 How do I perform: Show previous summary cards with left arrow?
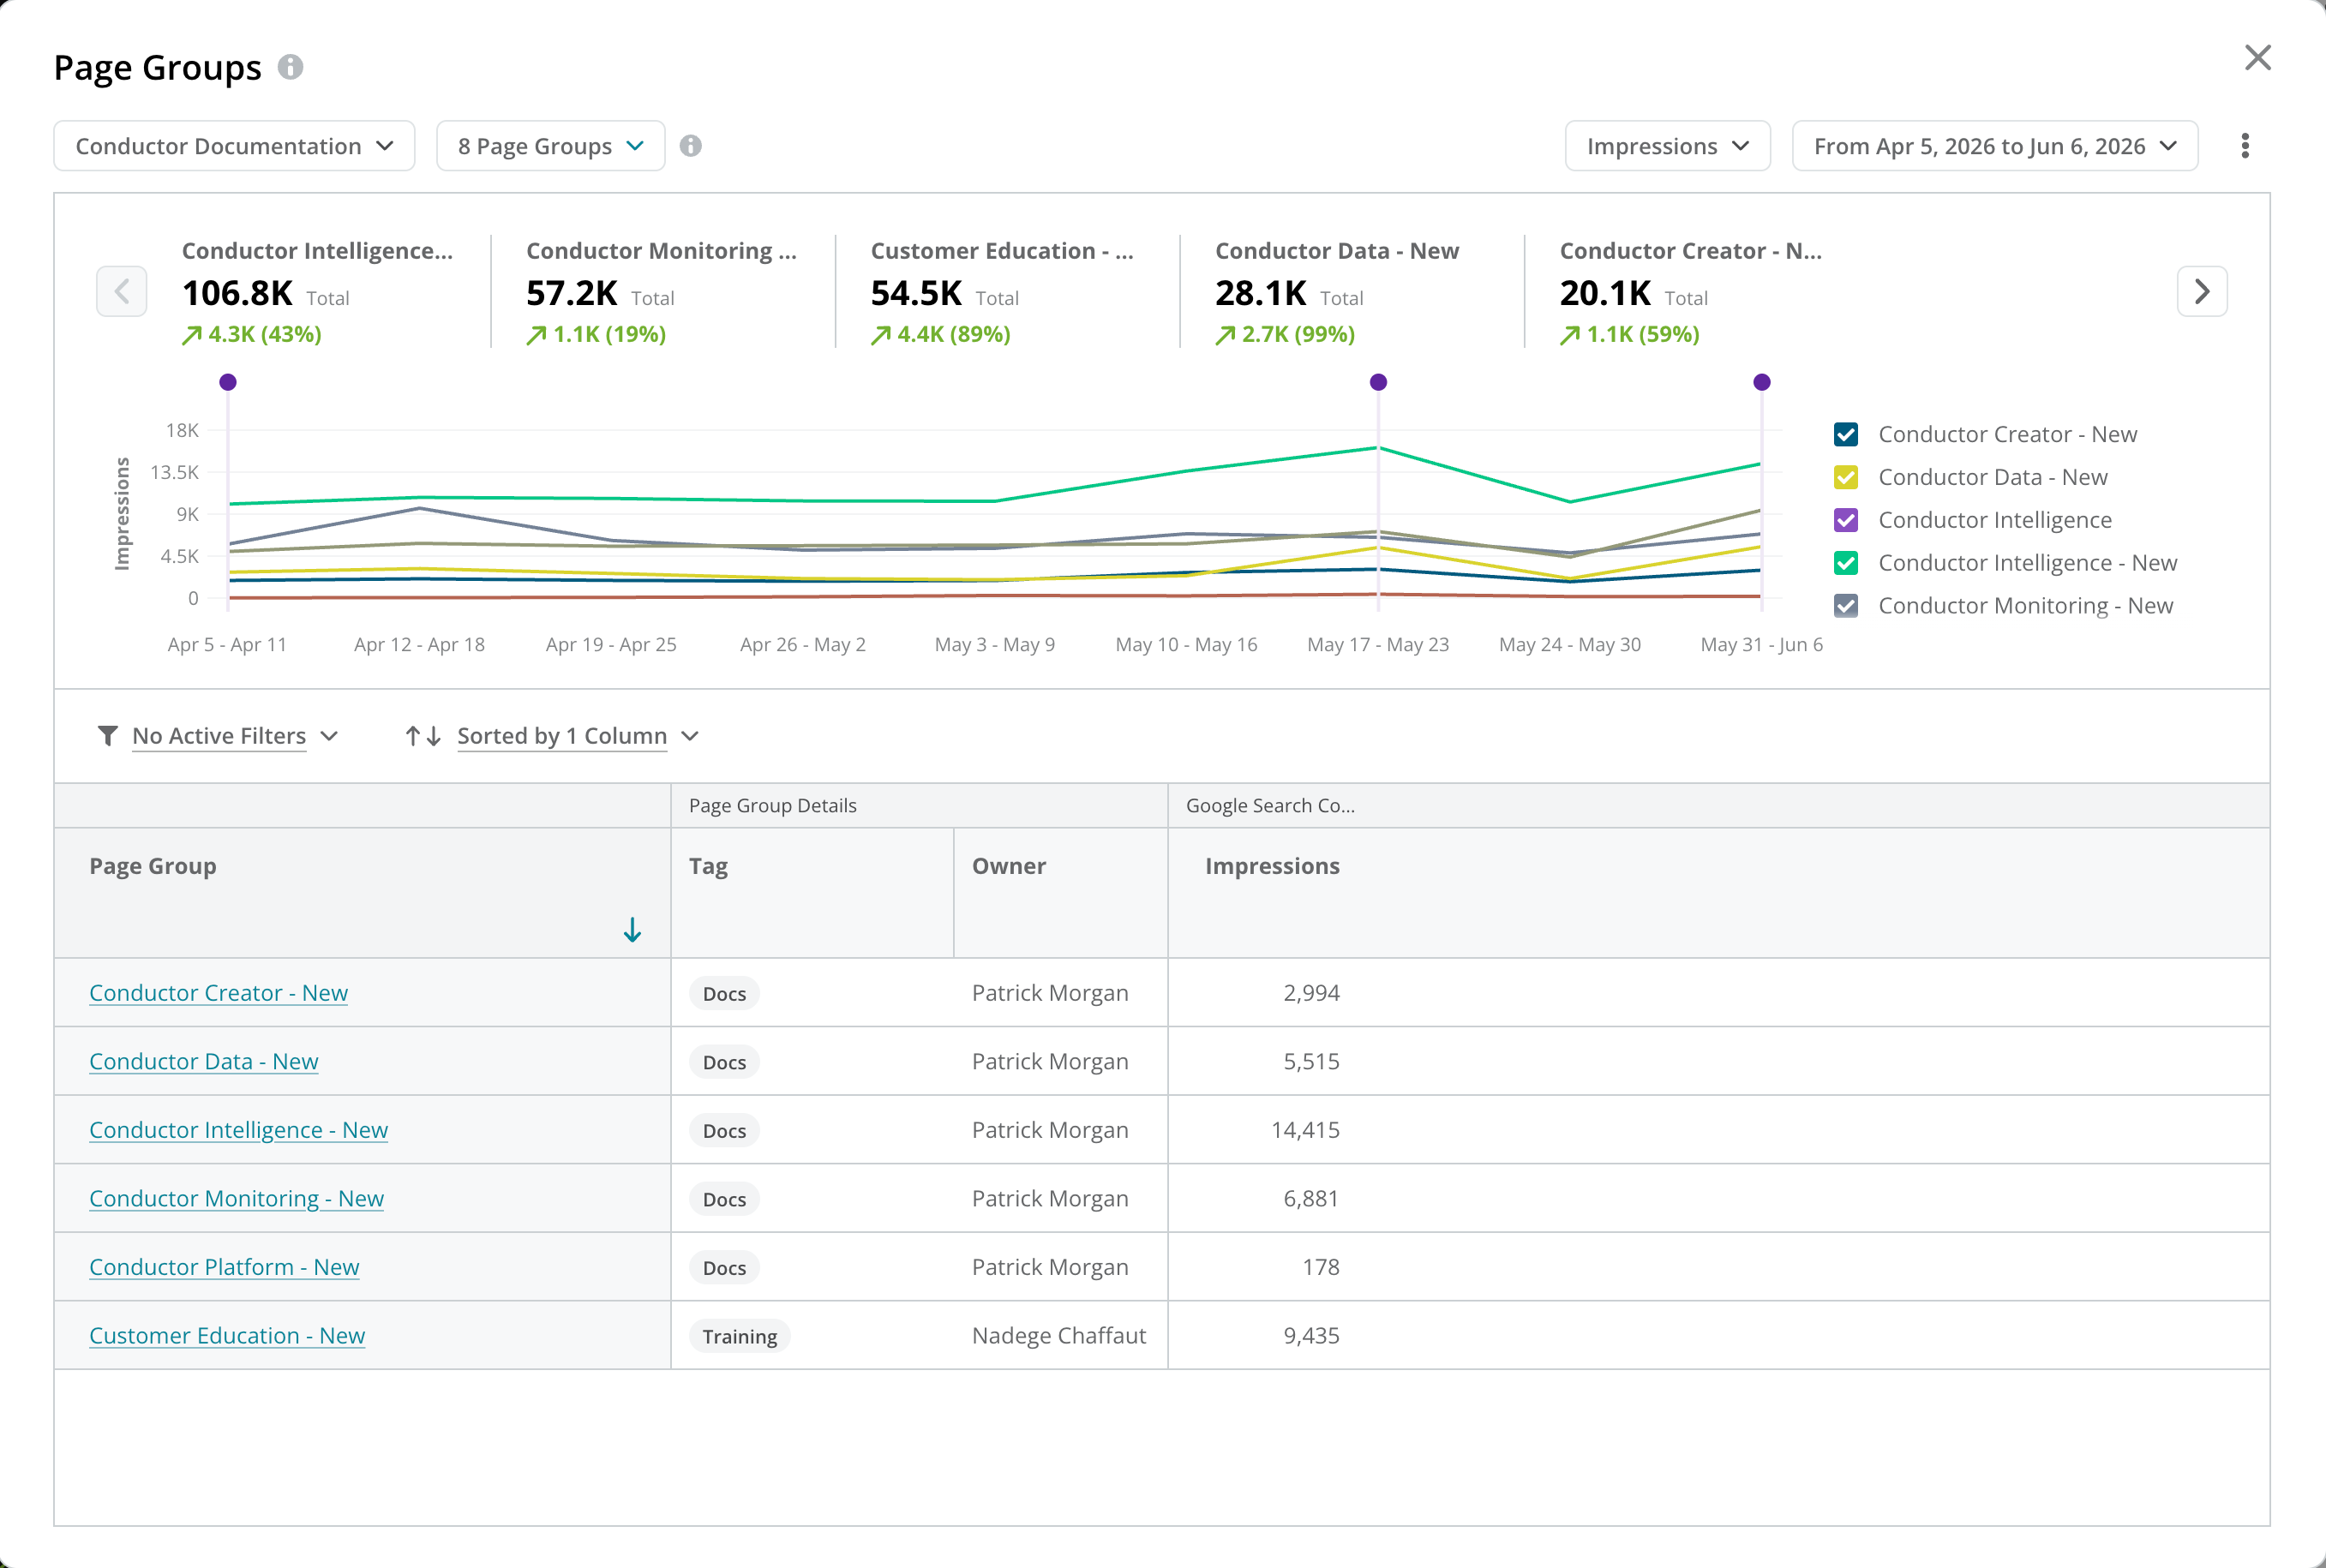point(122,291)
